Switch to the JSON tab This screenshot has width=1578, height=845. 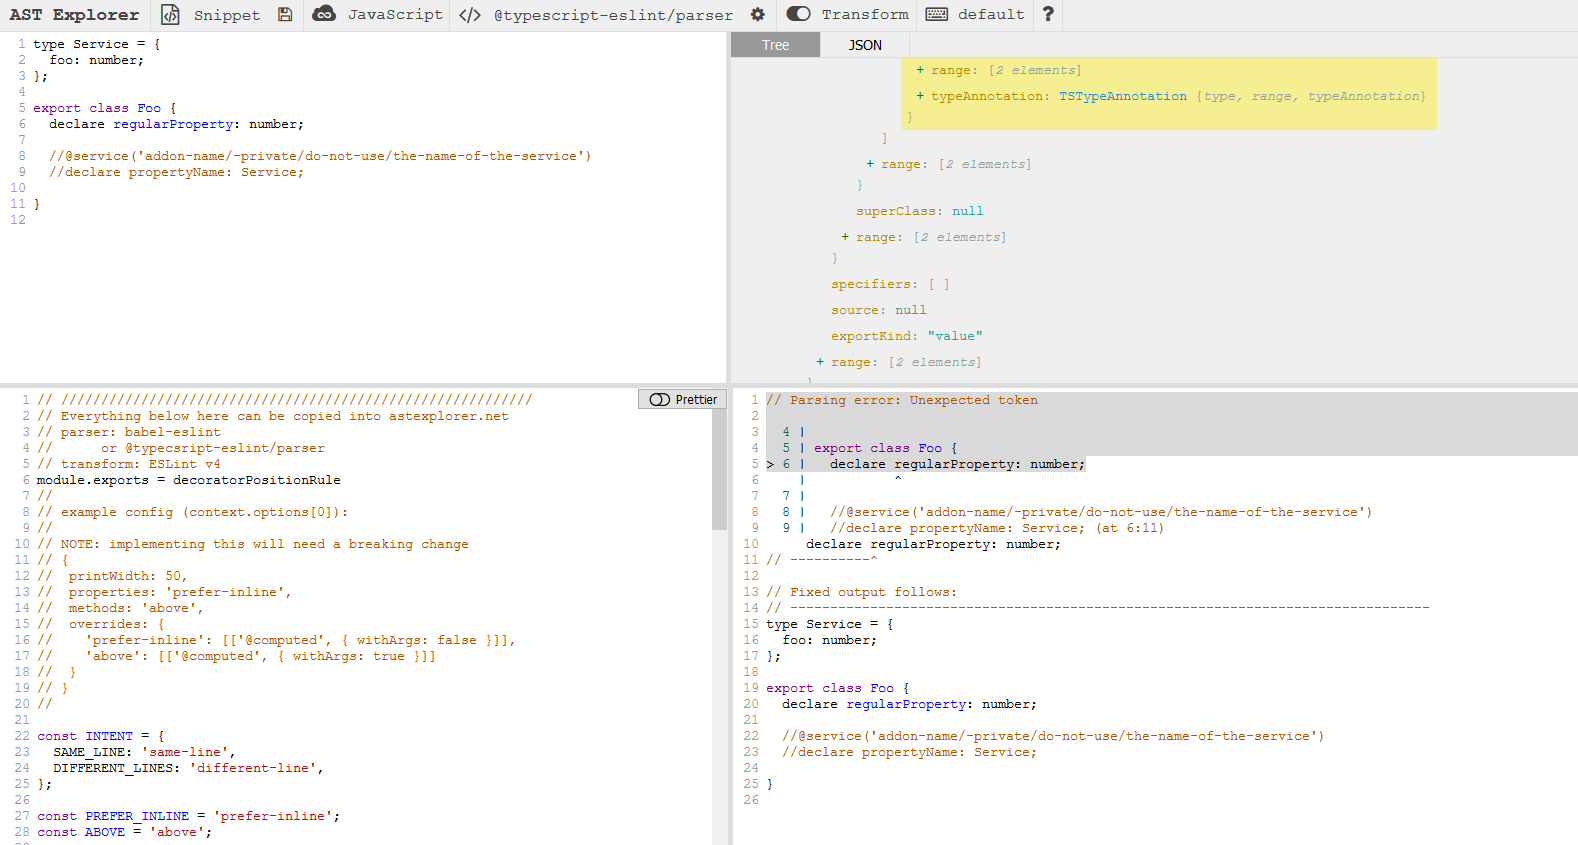(x=865, y=45)
